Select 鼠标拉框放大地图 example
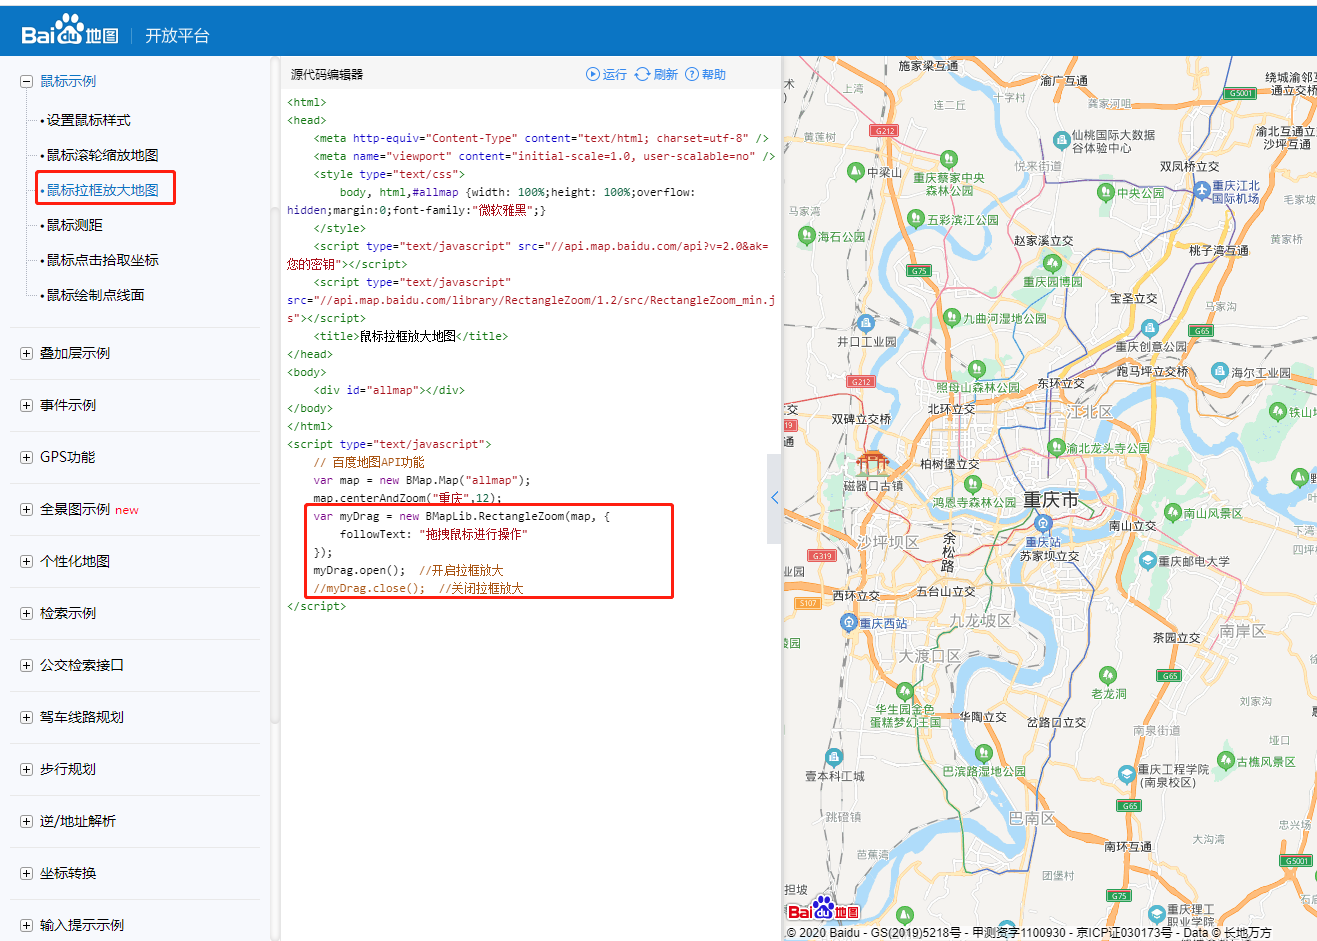1317x941 pixels. 102,190
